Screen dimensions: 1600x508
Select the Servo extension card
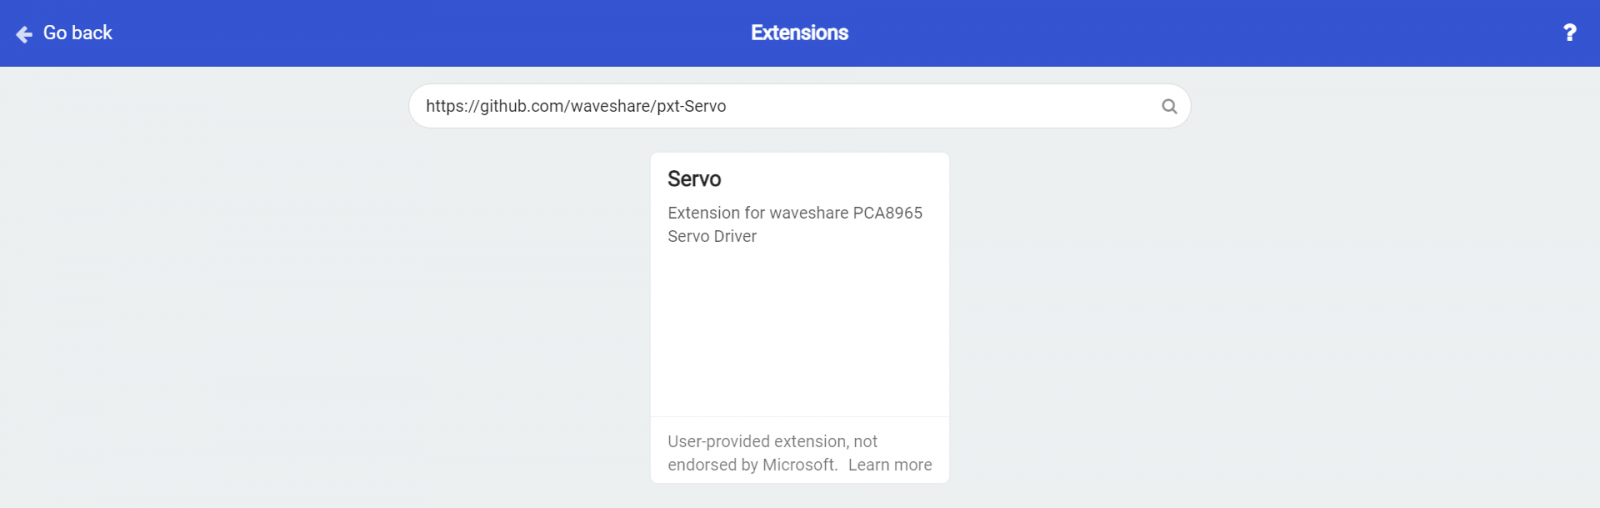tap(799, 318)
